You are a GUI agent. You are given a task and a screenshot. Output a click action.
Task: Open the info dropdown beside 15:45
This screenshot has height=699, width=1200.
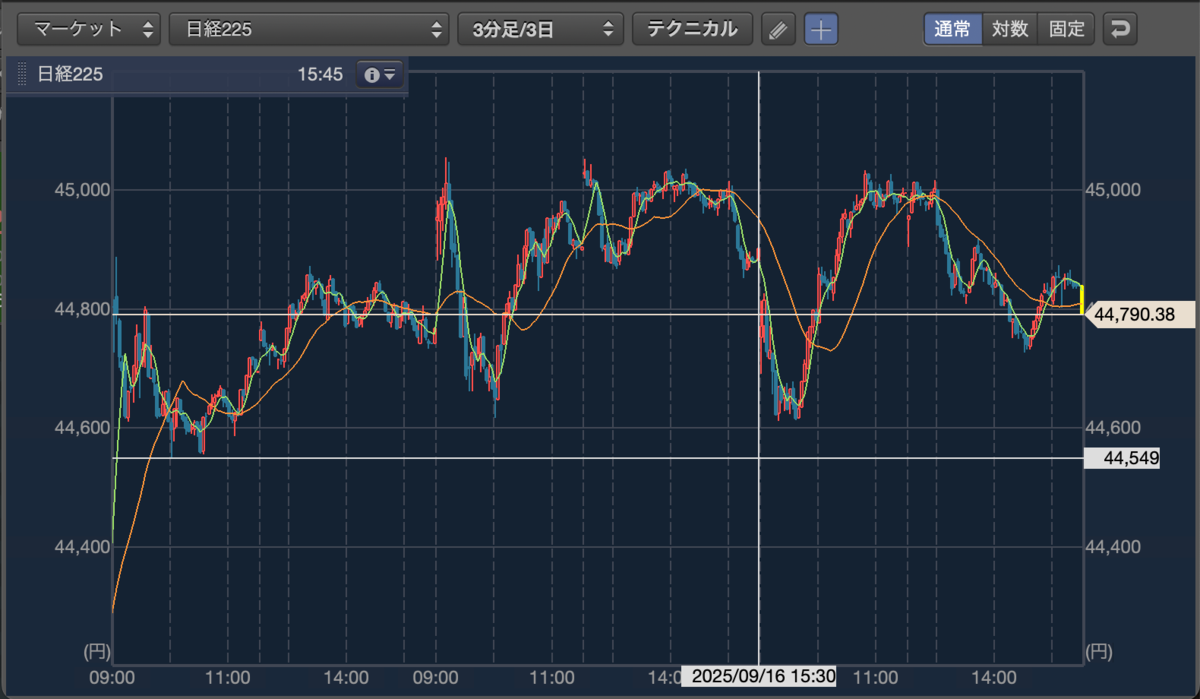point(379,74)
